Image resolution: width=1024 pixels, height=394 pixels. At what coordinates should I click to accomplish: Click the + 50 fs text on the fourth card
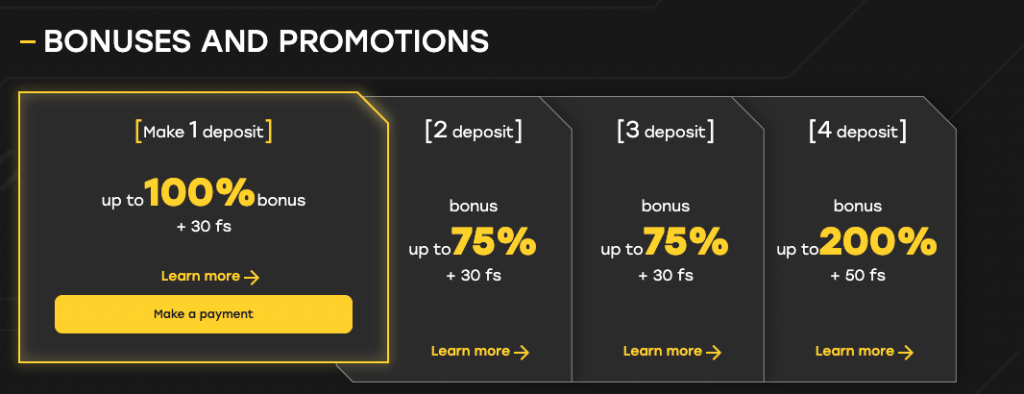pos(857,276)
